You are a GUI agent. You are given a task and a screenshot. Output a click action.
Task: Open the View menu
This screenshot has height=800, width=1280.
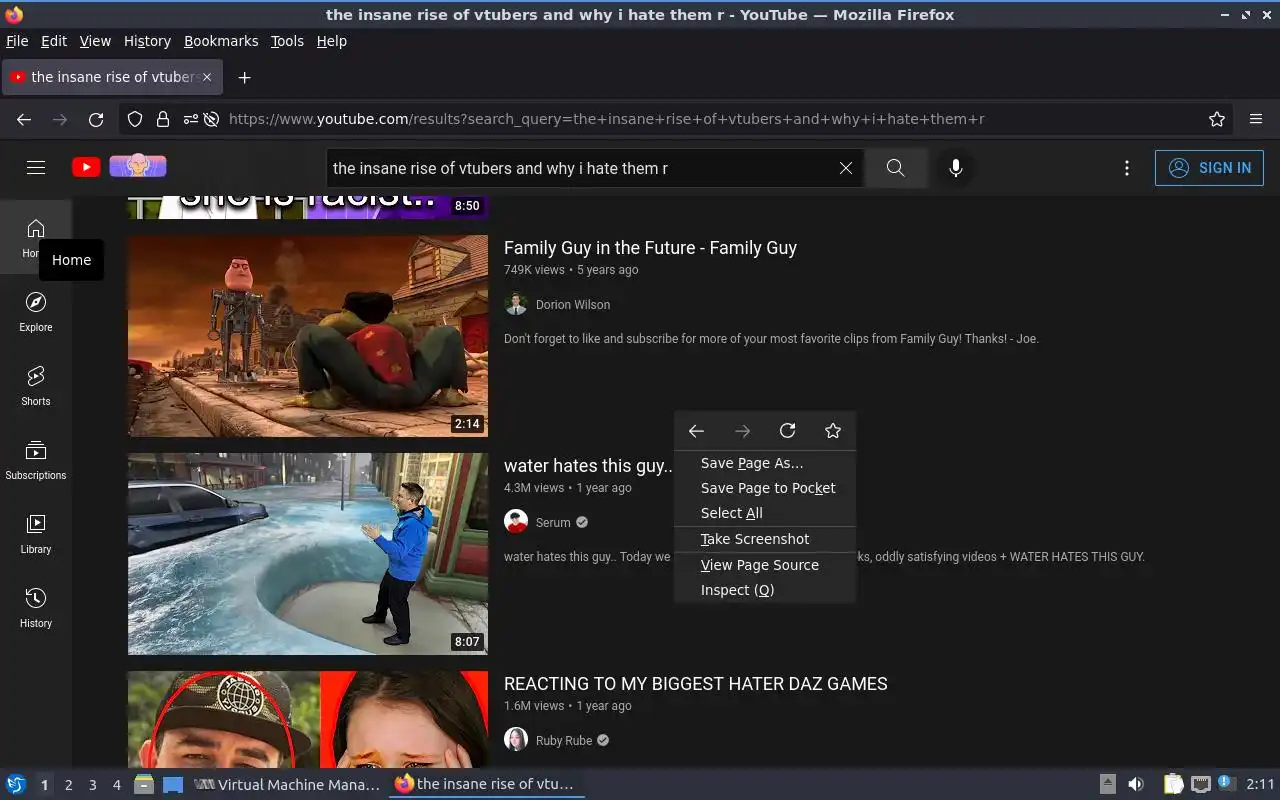point(95,41)
